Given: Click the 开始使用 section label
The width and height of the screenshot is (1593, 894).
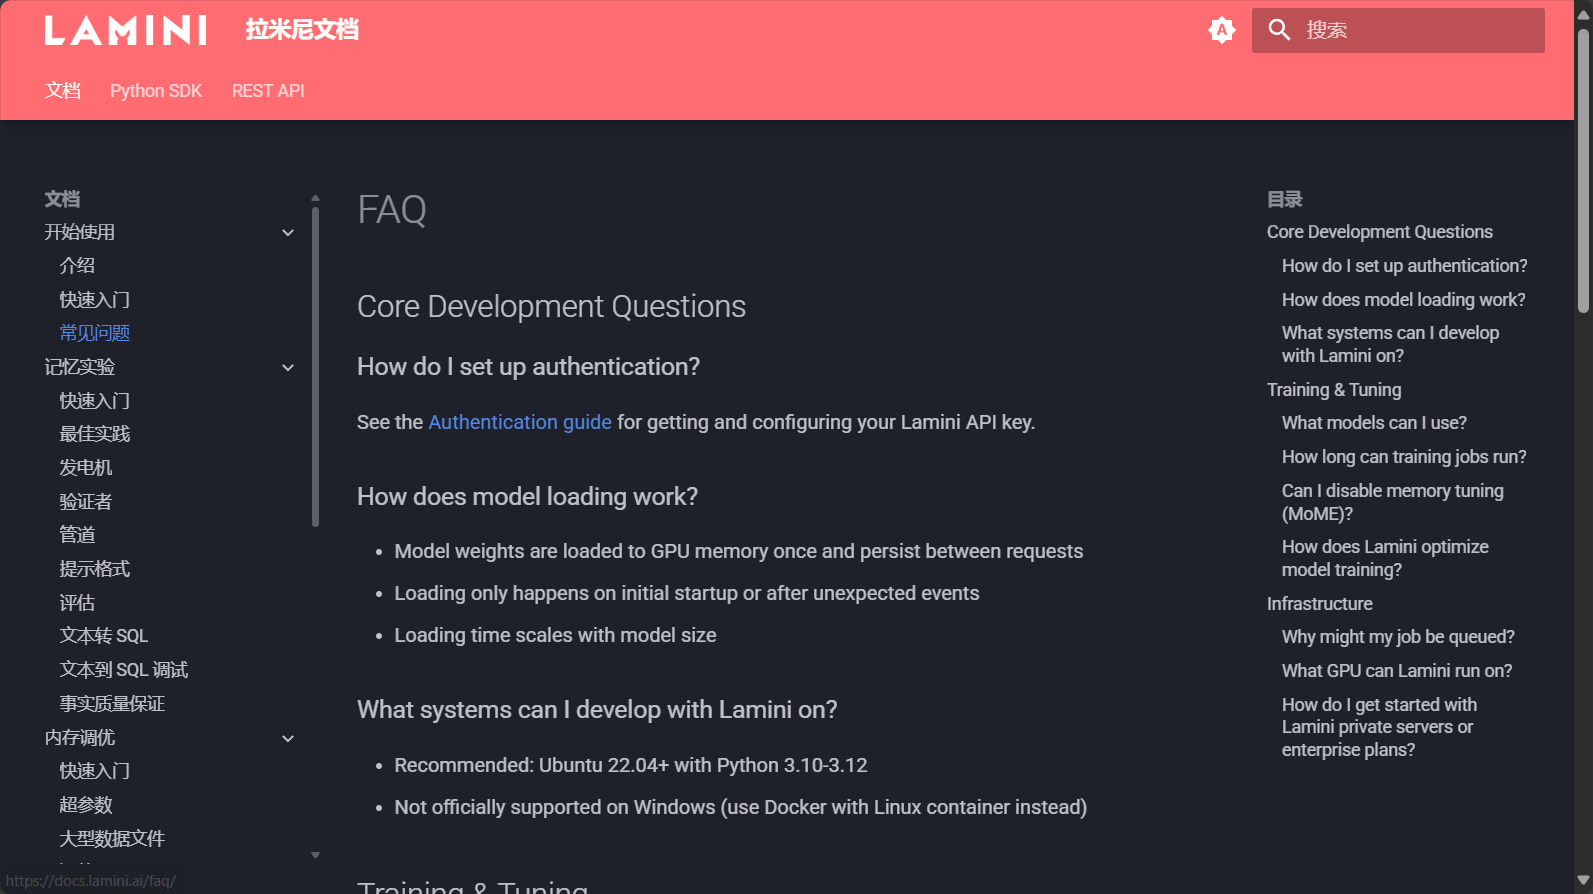Looking at the screenshot, I should click(80, 232).
